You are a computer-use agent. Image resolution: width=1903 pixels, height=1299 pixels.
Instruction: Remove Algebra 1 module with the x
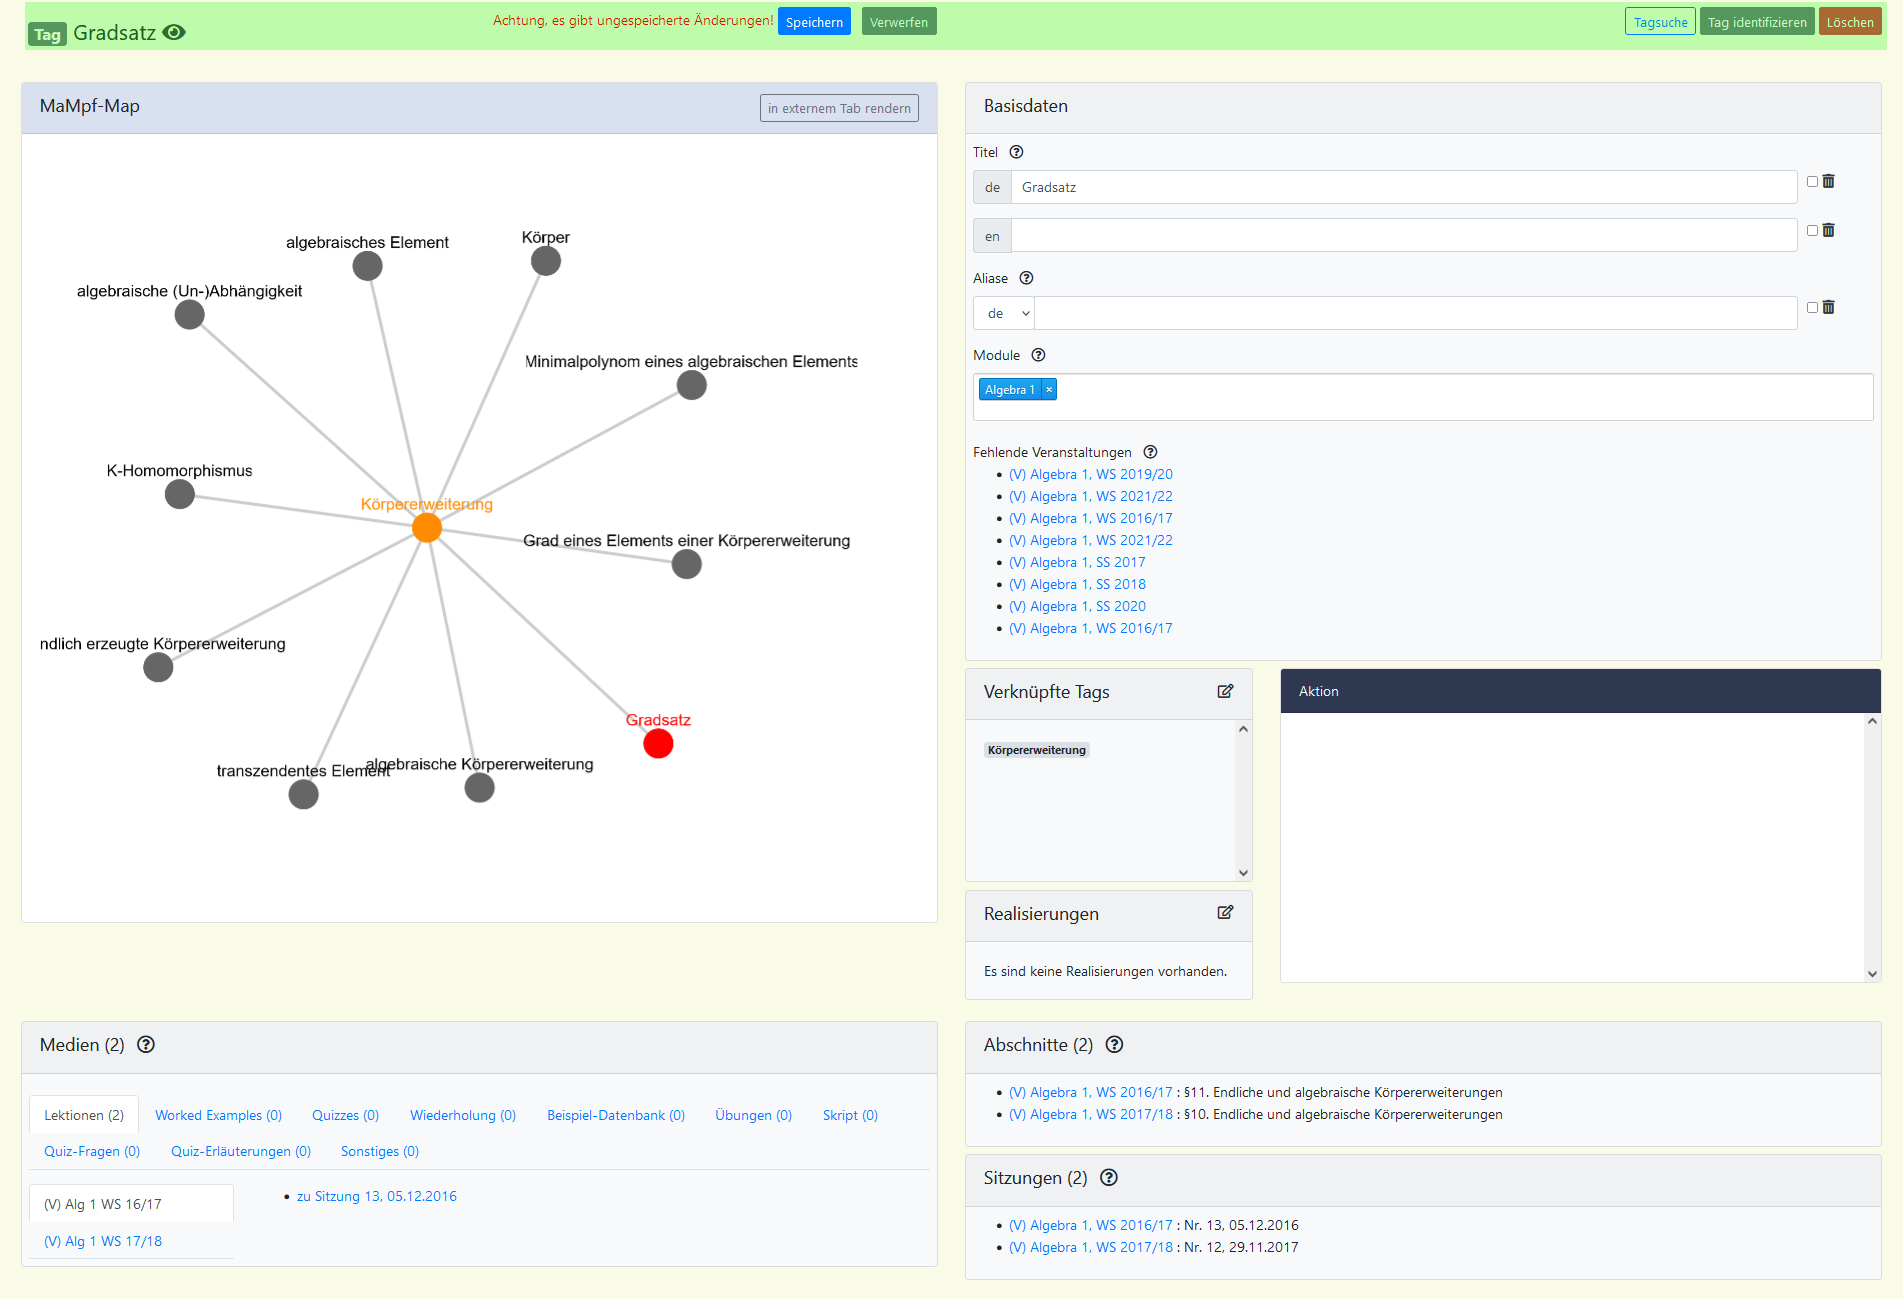click(x=1049, y=389)
